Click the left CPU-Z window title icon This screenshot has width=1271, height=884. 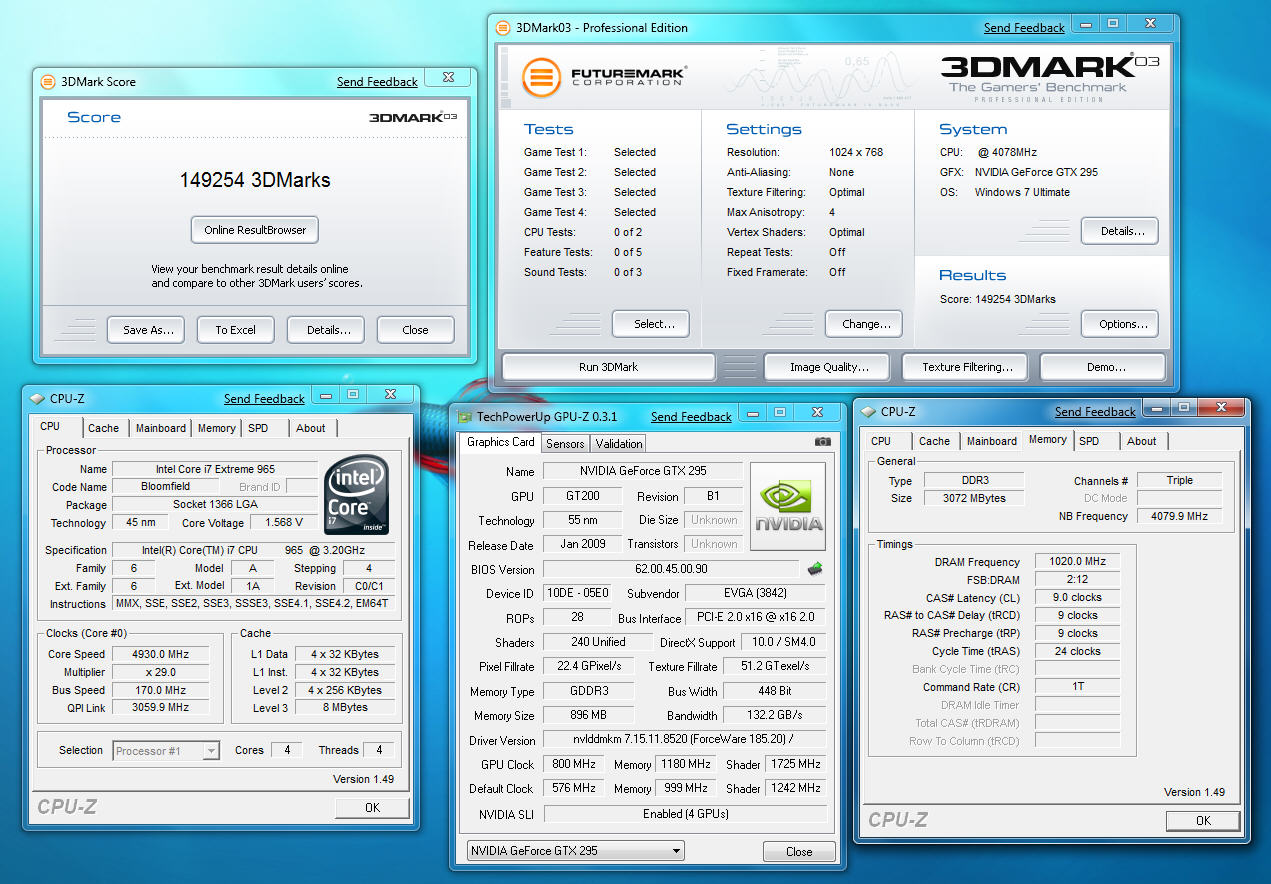point(37,398)
